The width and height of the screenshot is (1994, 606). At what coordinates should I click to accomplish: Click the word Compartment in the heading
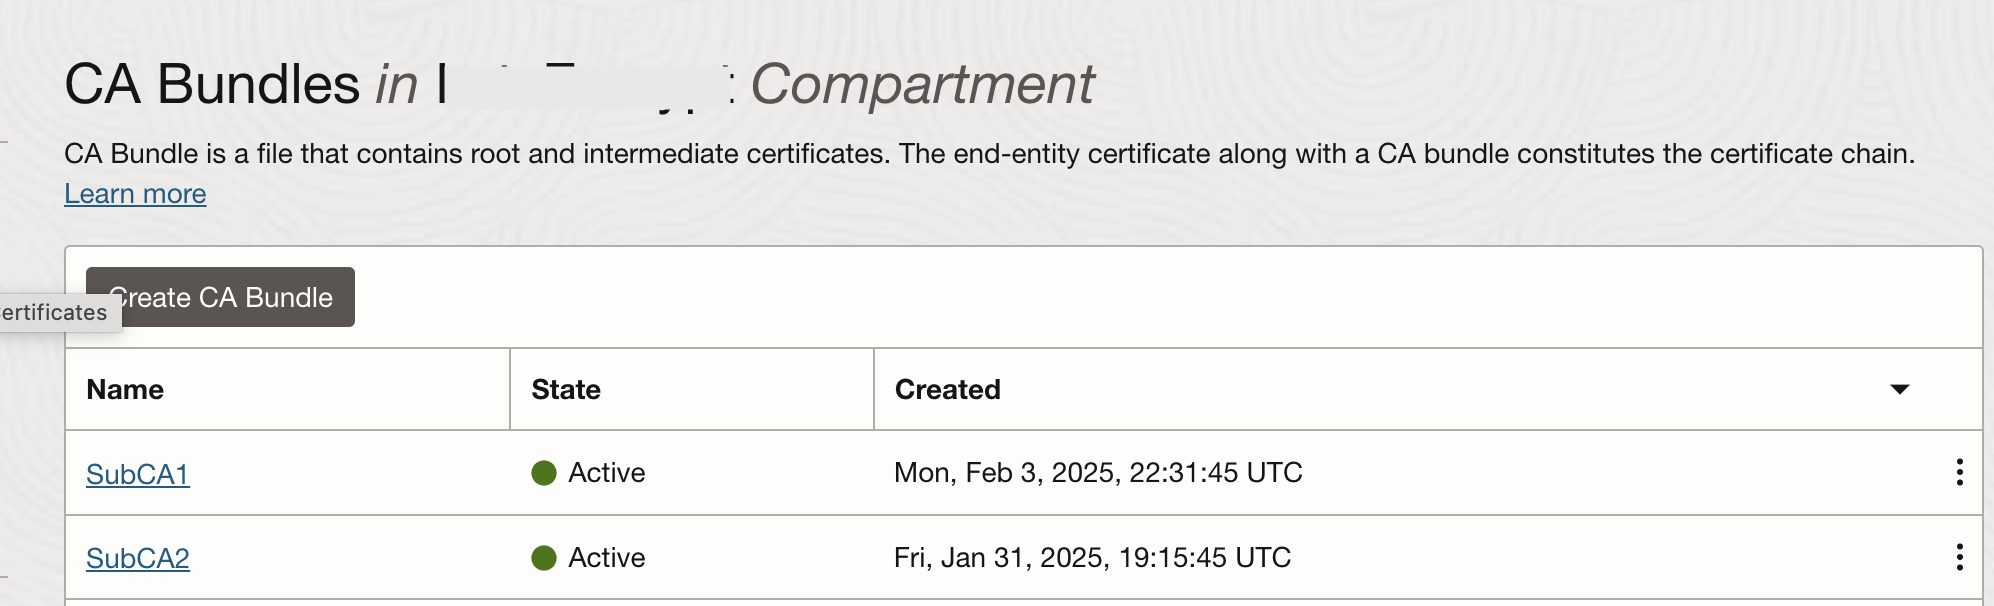click(x=922, y=84)
